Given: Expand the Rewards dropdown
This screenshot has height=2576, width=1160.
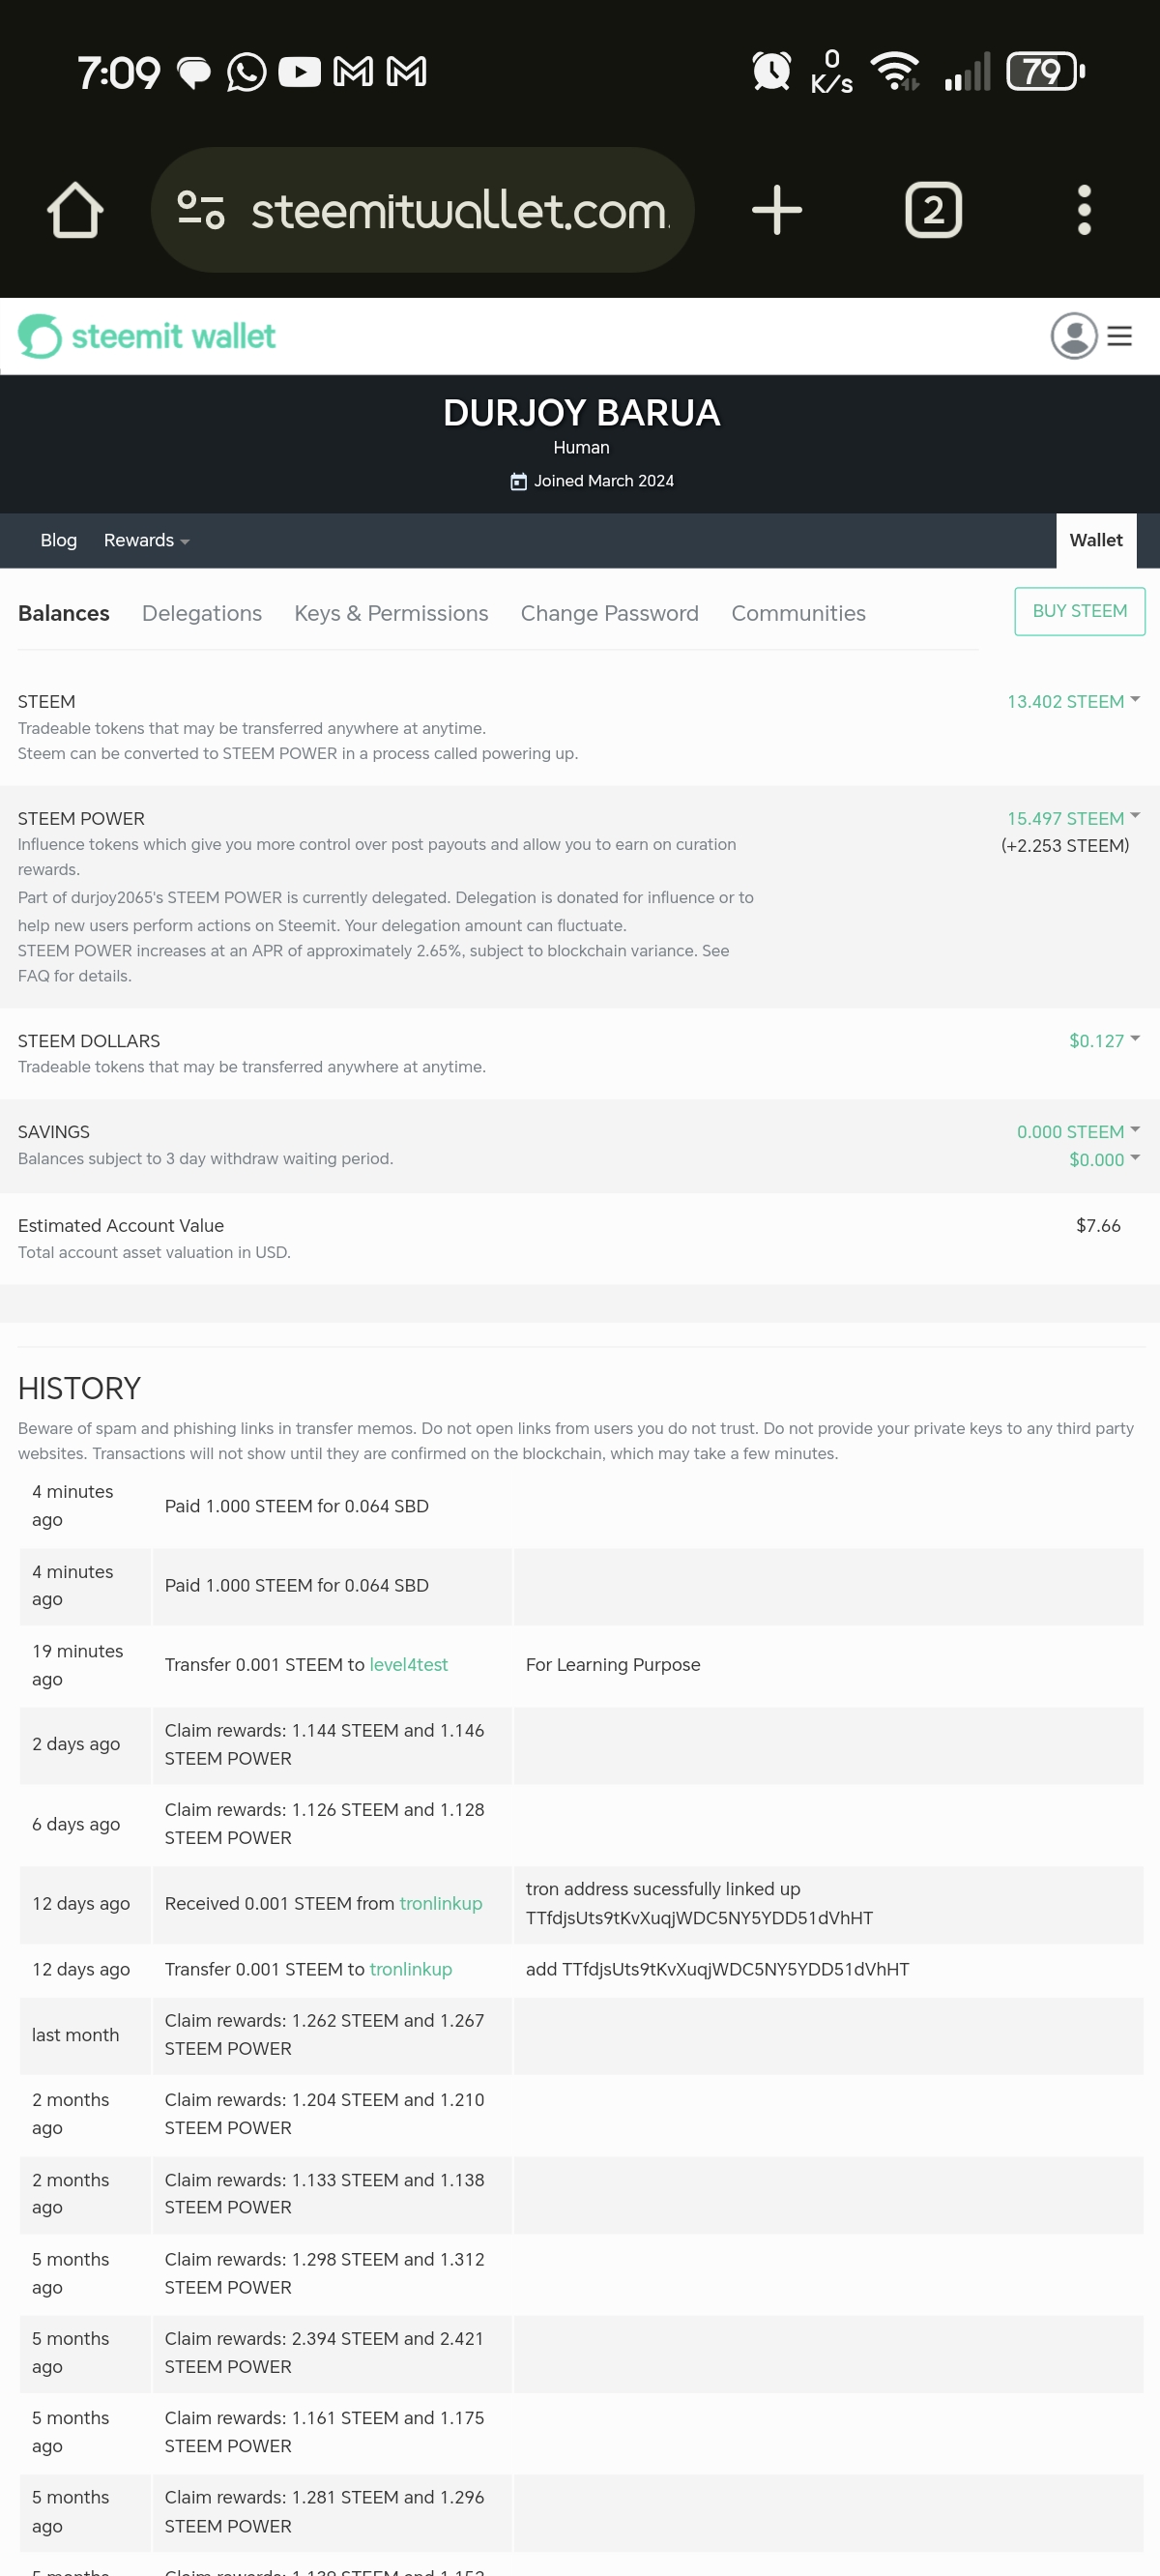Looking at the screenshot, I should click(x=146, y=541).
